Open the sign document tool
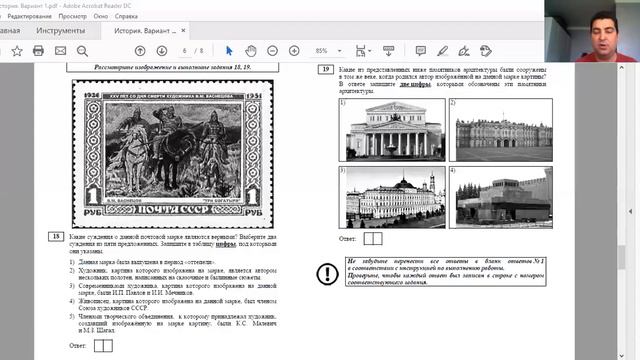 click(464, 51)
